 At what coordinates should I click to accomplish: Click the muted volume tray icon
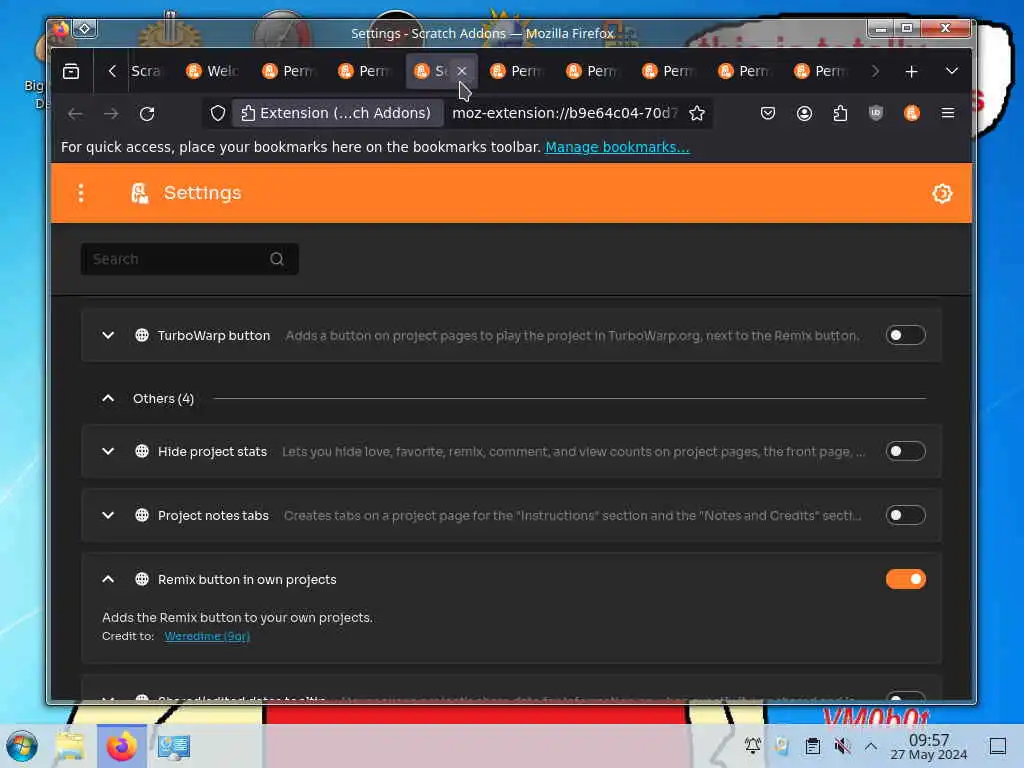tap(842, 746)
